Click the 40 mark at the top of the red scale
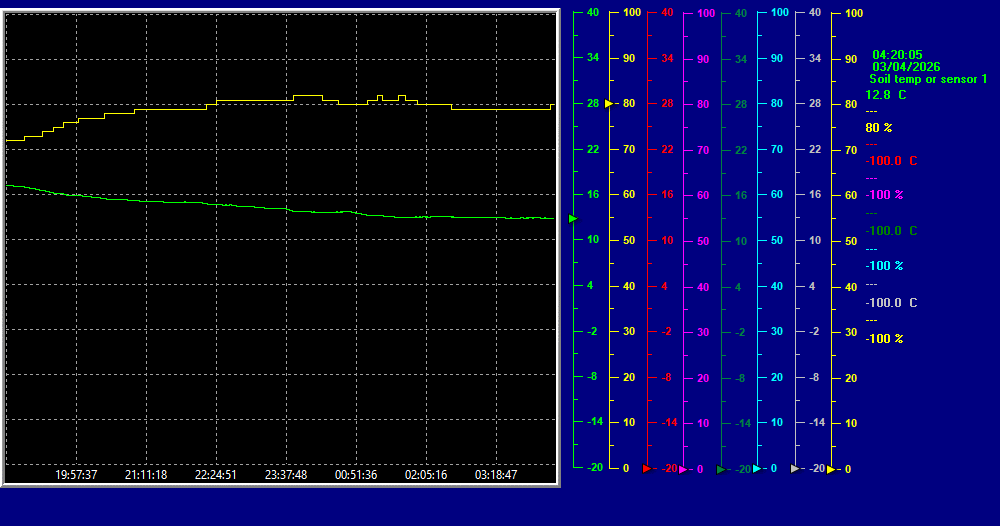 (x=667, y=13)
